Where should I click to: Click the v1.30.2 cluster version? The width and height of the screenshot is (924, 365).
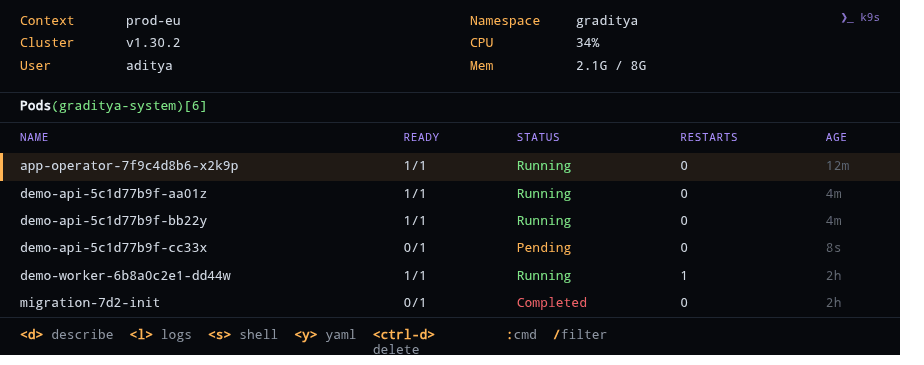pyautogui.click(x=153, y=43)
